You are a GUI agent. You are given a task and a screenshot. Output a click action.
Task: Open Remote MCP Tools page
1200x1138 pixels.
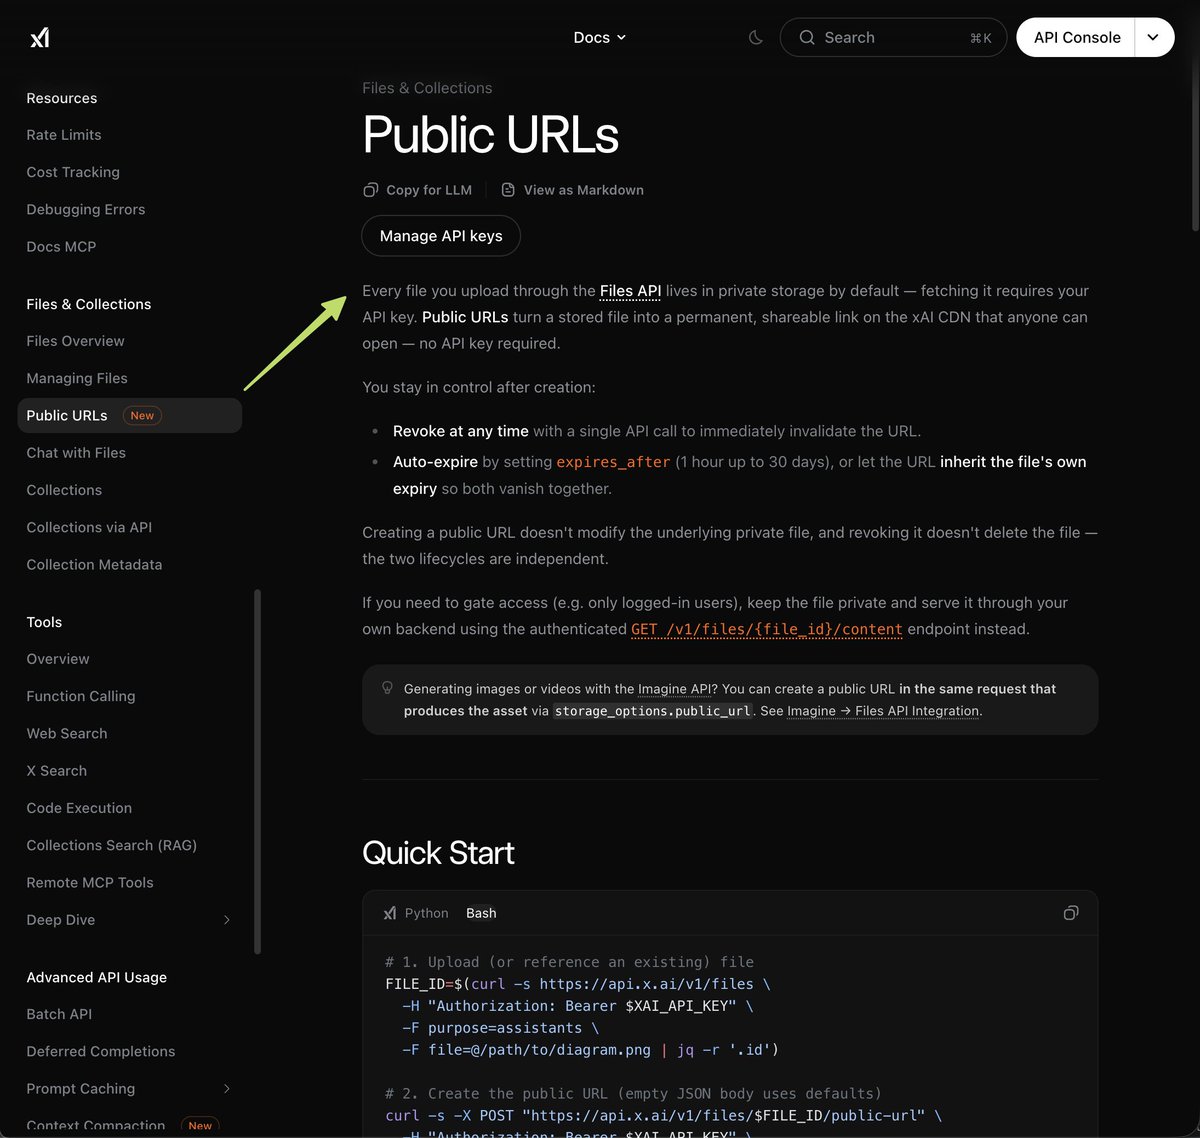[x=90, y=883]
